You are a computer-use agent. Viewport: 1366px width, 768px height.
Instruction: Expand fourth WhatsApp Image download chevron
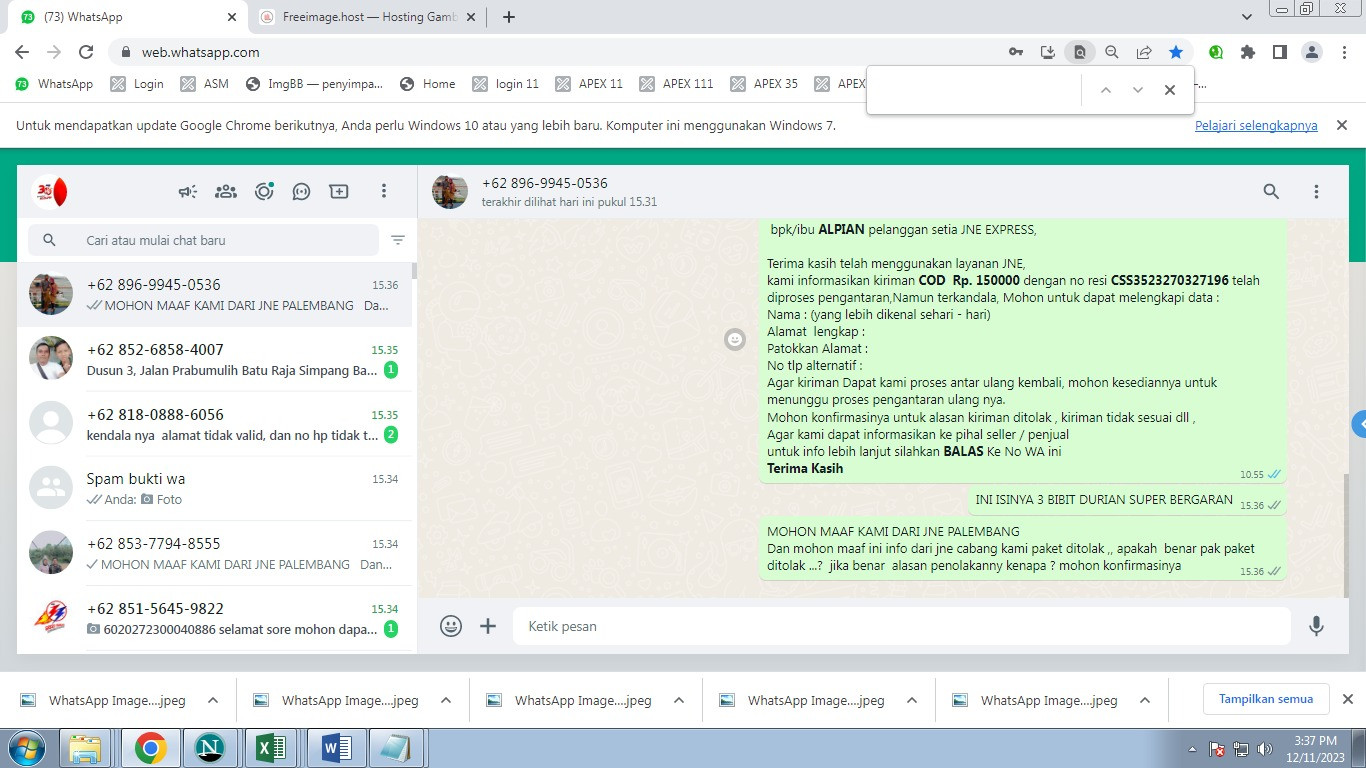coord(912,700)
